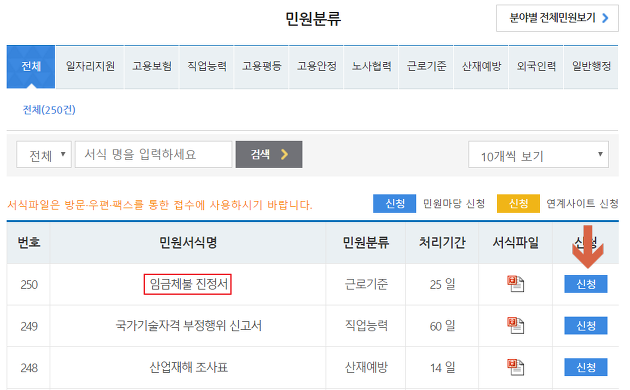Viewport: 630px width, 390px height.
Task: Switch to the 고용평등 tab
Action: [262, 67]
